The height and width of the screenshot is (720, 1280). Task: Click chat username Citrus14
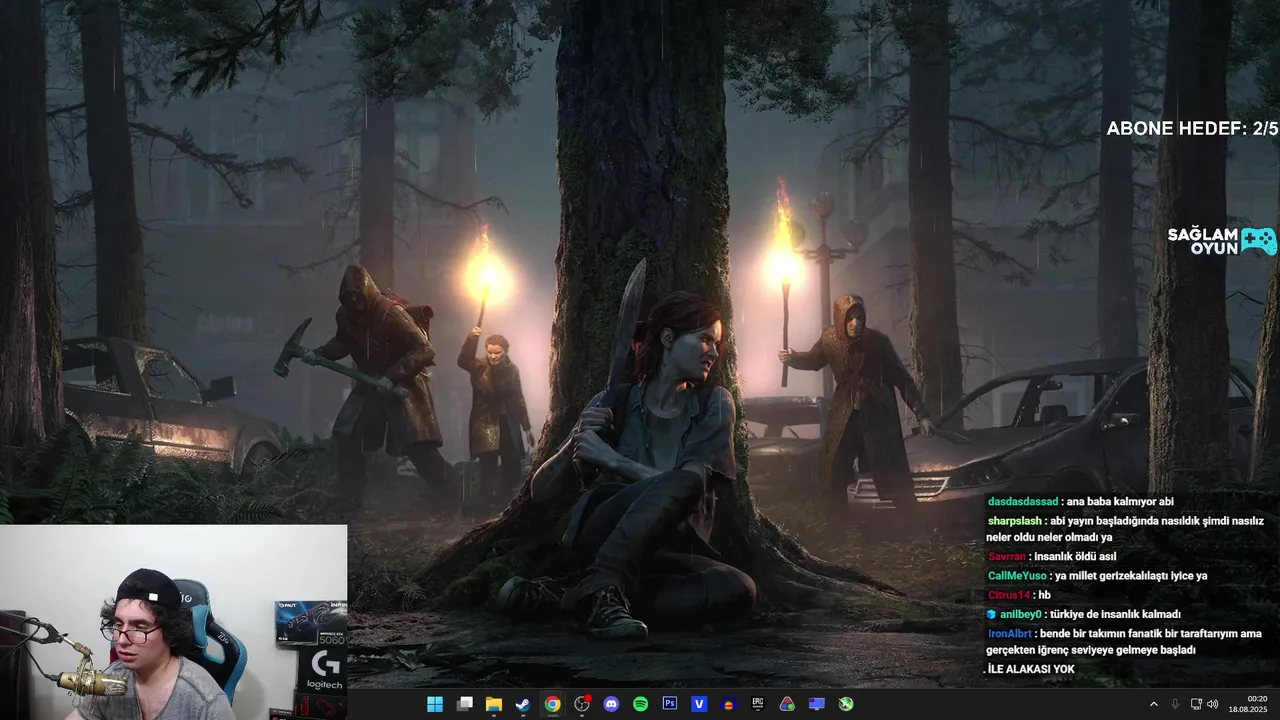tap(1009, 595)
